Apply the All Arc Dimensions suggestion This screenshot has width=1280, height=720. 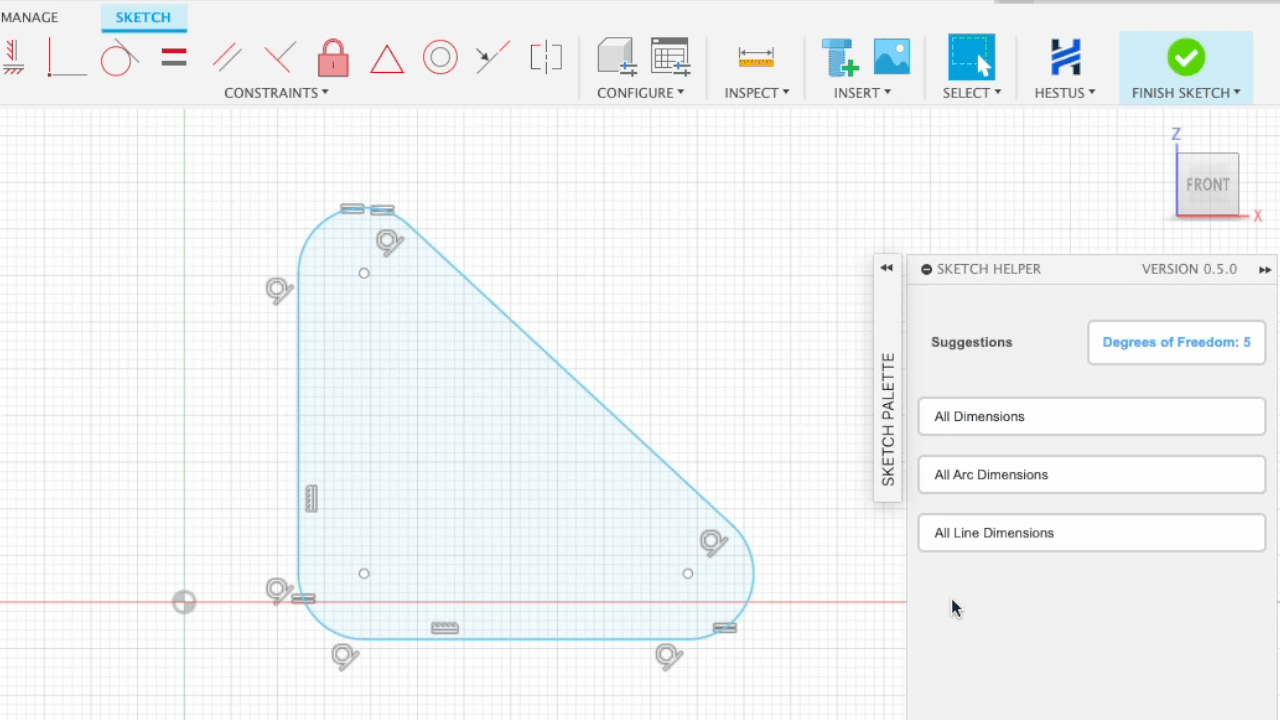coord(1092,474)
